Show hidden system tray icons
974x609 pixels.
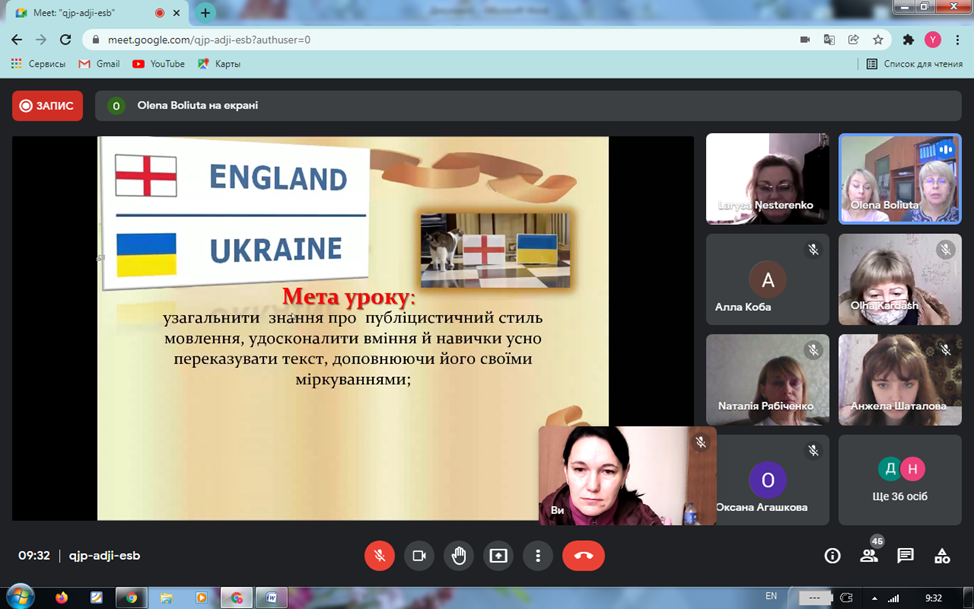tap(875, 599)
